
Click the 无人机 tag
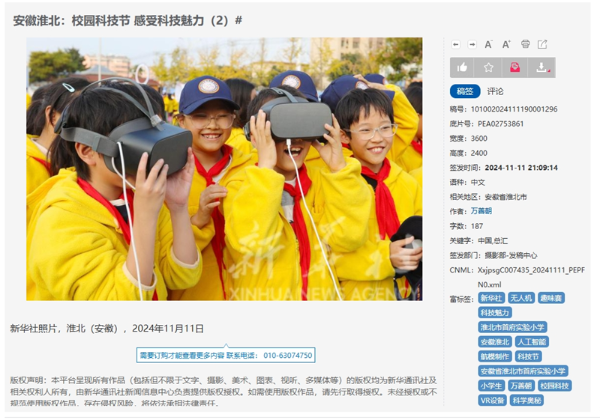click(x=521, y=298)
